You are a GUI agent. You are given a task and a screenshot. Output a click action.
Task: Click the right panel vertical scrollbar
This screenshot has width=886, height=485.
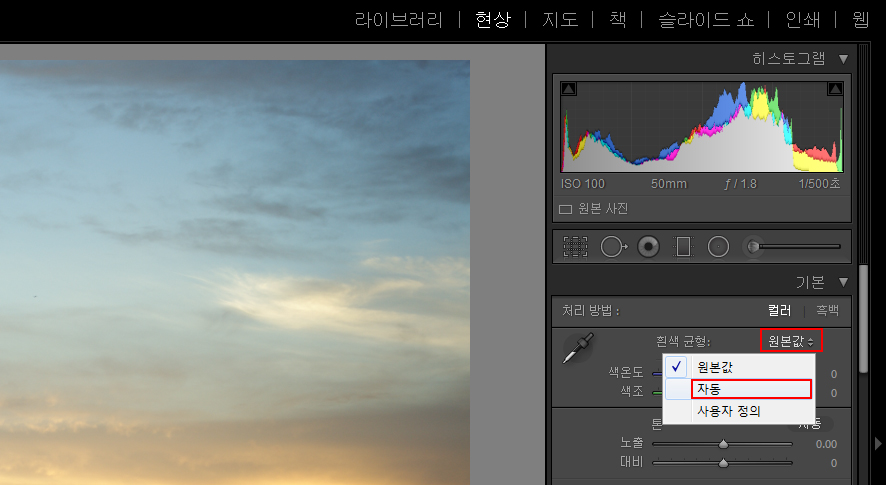click(863, 319)
